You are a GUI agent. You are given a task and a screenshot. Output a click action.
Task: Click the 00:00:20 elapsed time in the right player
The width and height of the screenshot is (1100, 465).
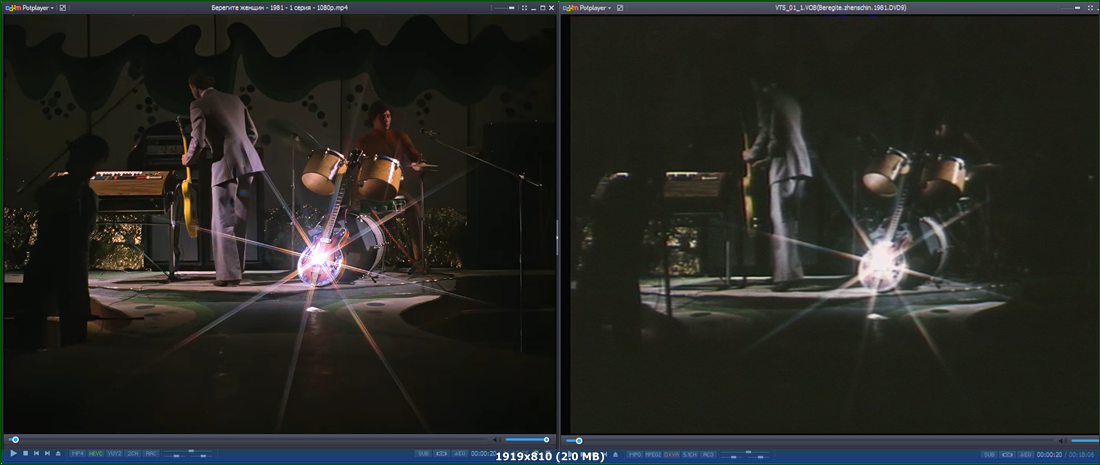(1049, 454)
